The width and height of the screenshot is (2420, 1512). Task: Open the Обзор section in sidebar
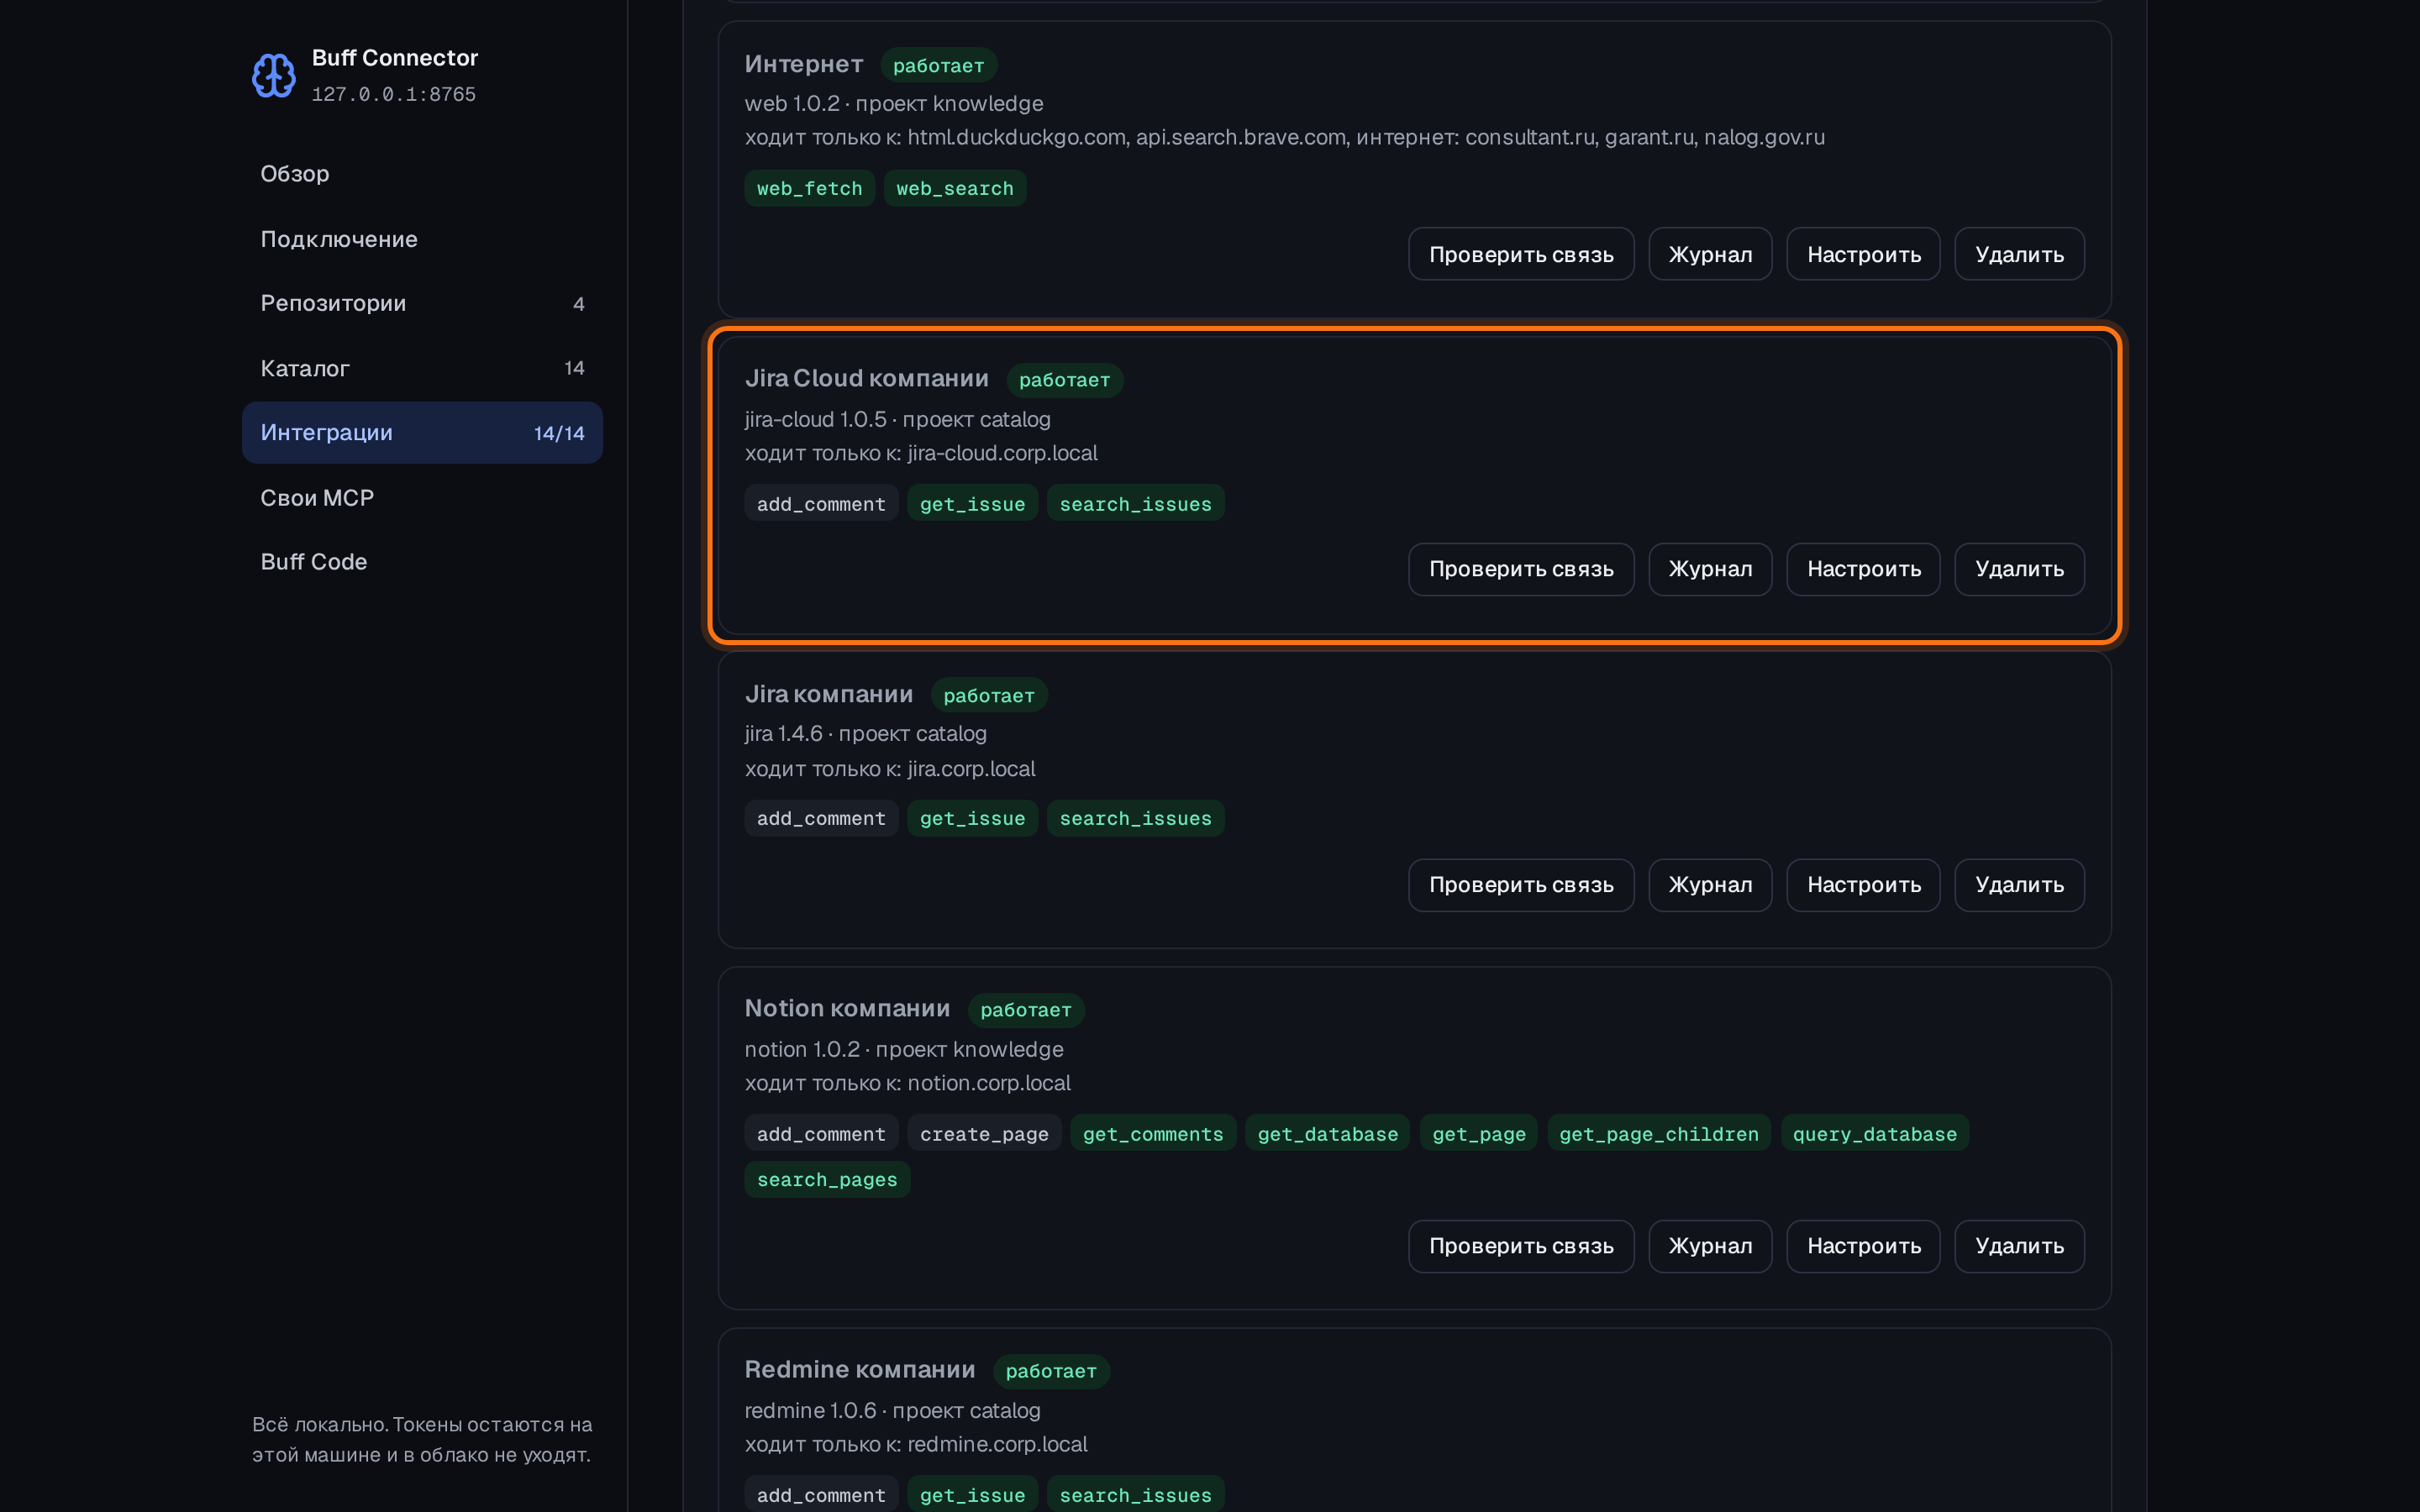(422, 174)
